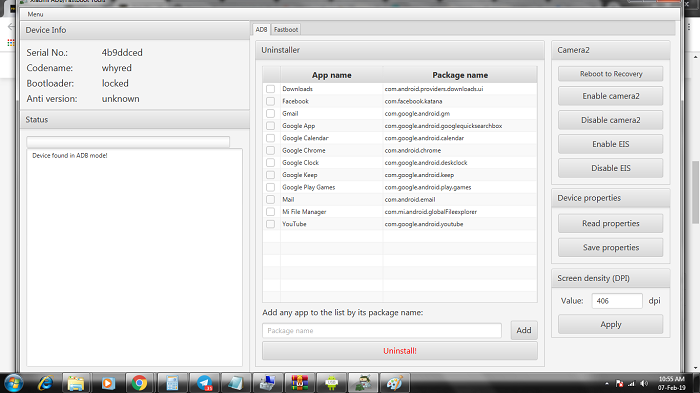Check the Gmail app checkbox
The width and height of the screenshot is (700, 393).
coord(271,113)
